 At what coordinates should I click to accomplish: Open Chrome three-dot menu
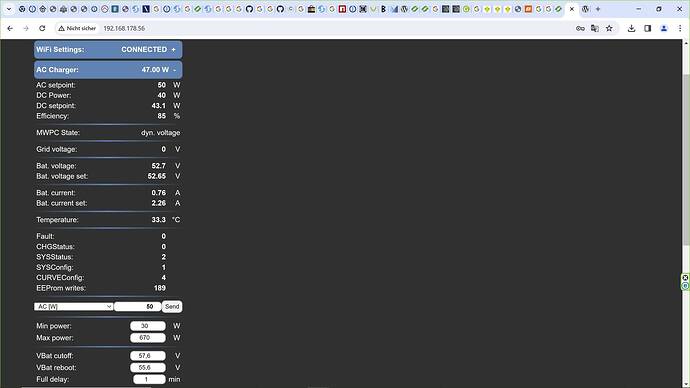(679, 28)
